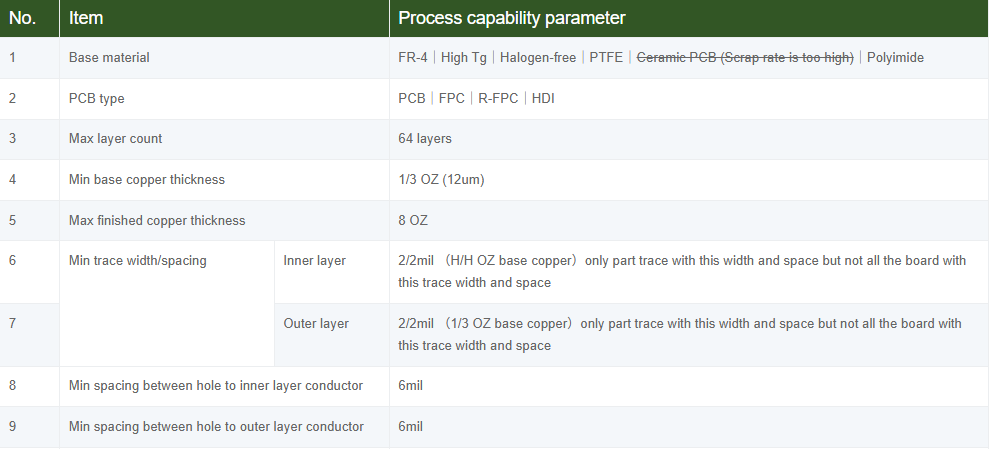Click the "Outer layer" sub-item cell

coord(316,324)
